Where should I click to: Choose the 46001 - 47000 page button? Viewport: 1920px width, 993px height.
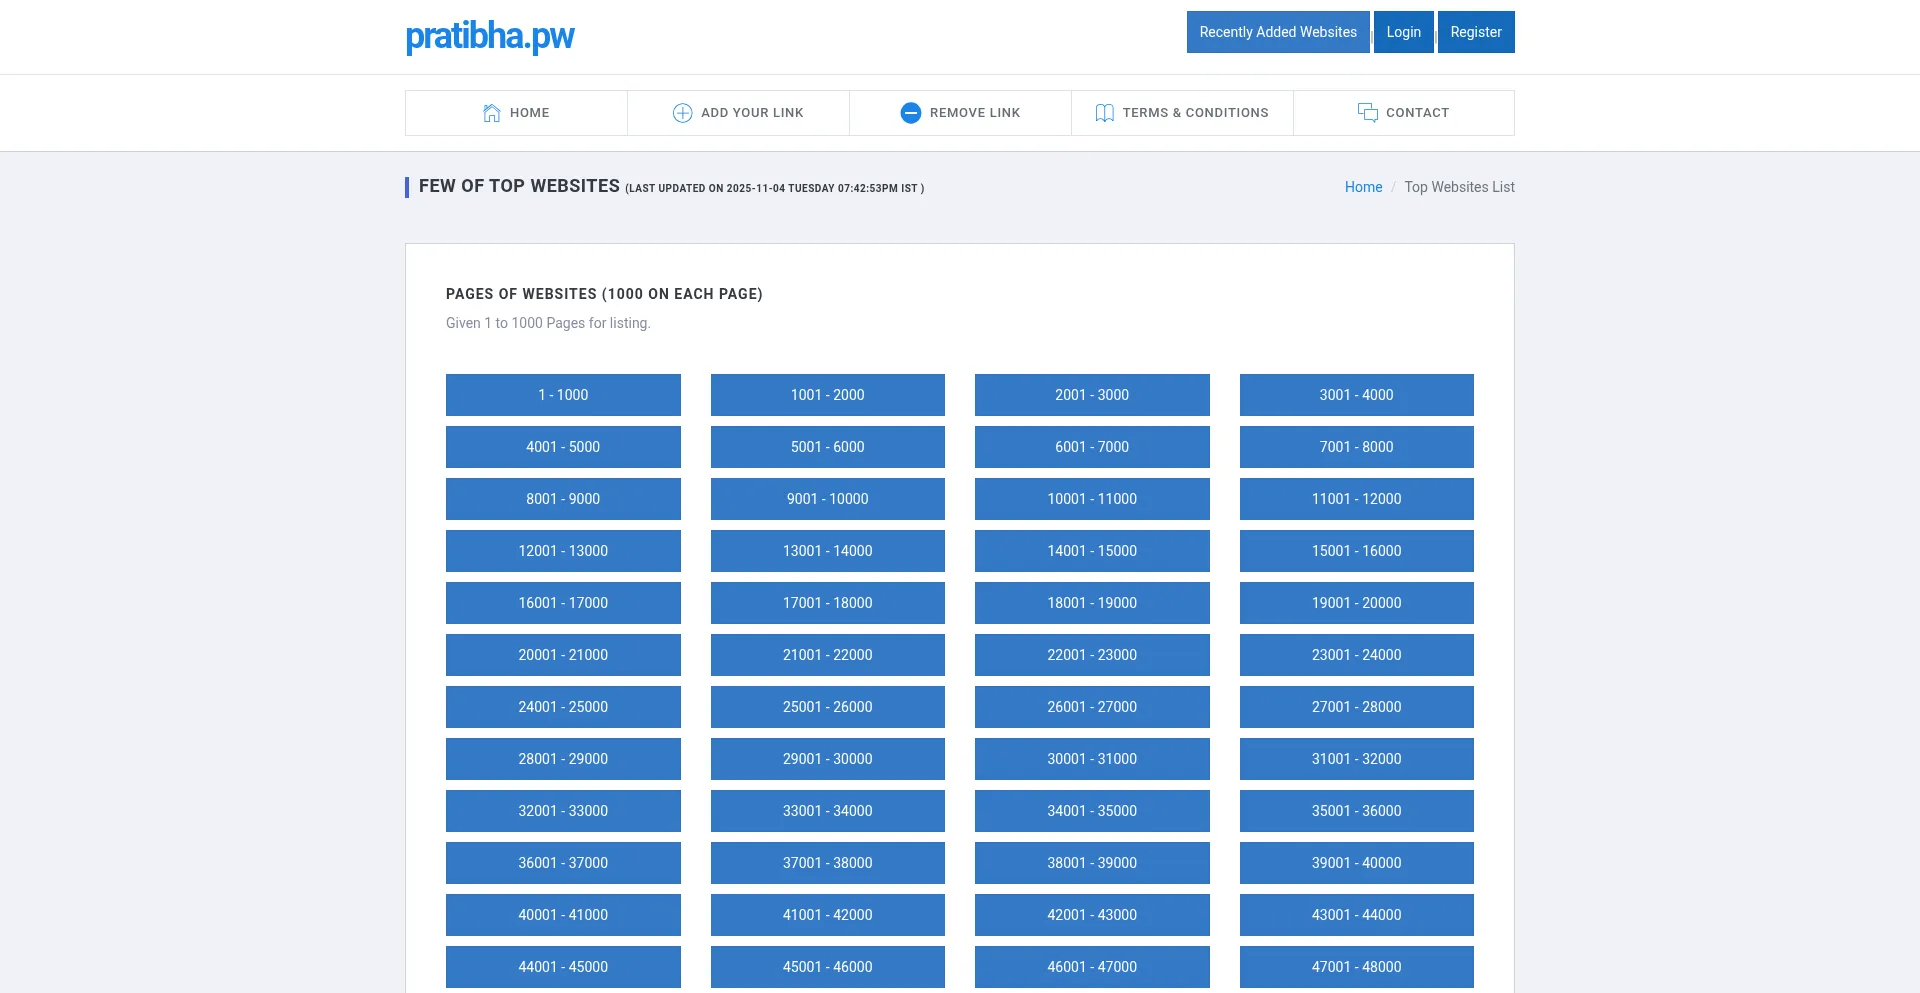coord(1091,967)
